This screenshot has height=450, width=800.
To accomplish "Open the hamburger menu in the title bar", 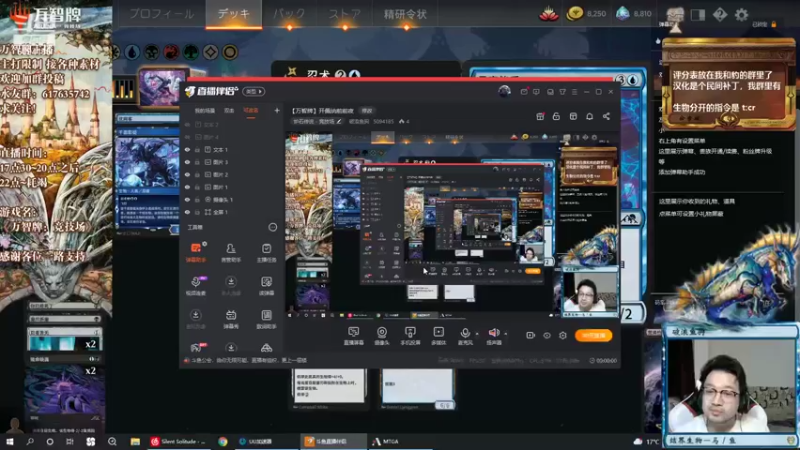I will [574, 92].
